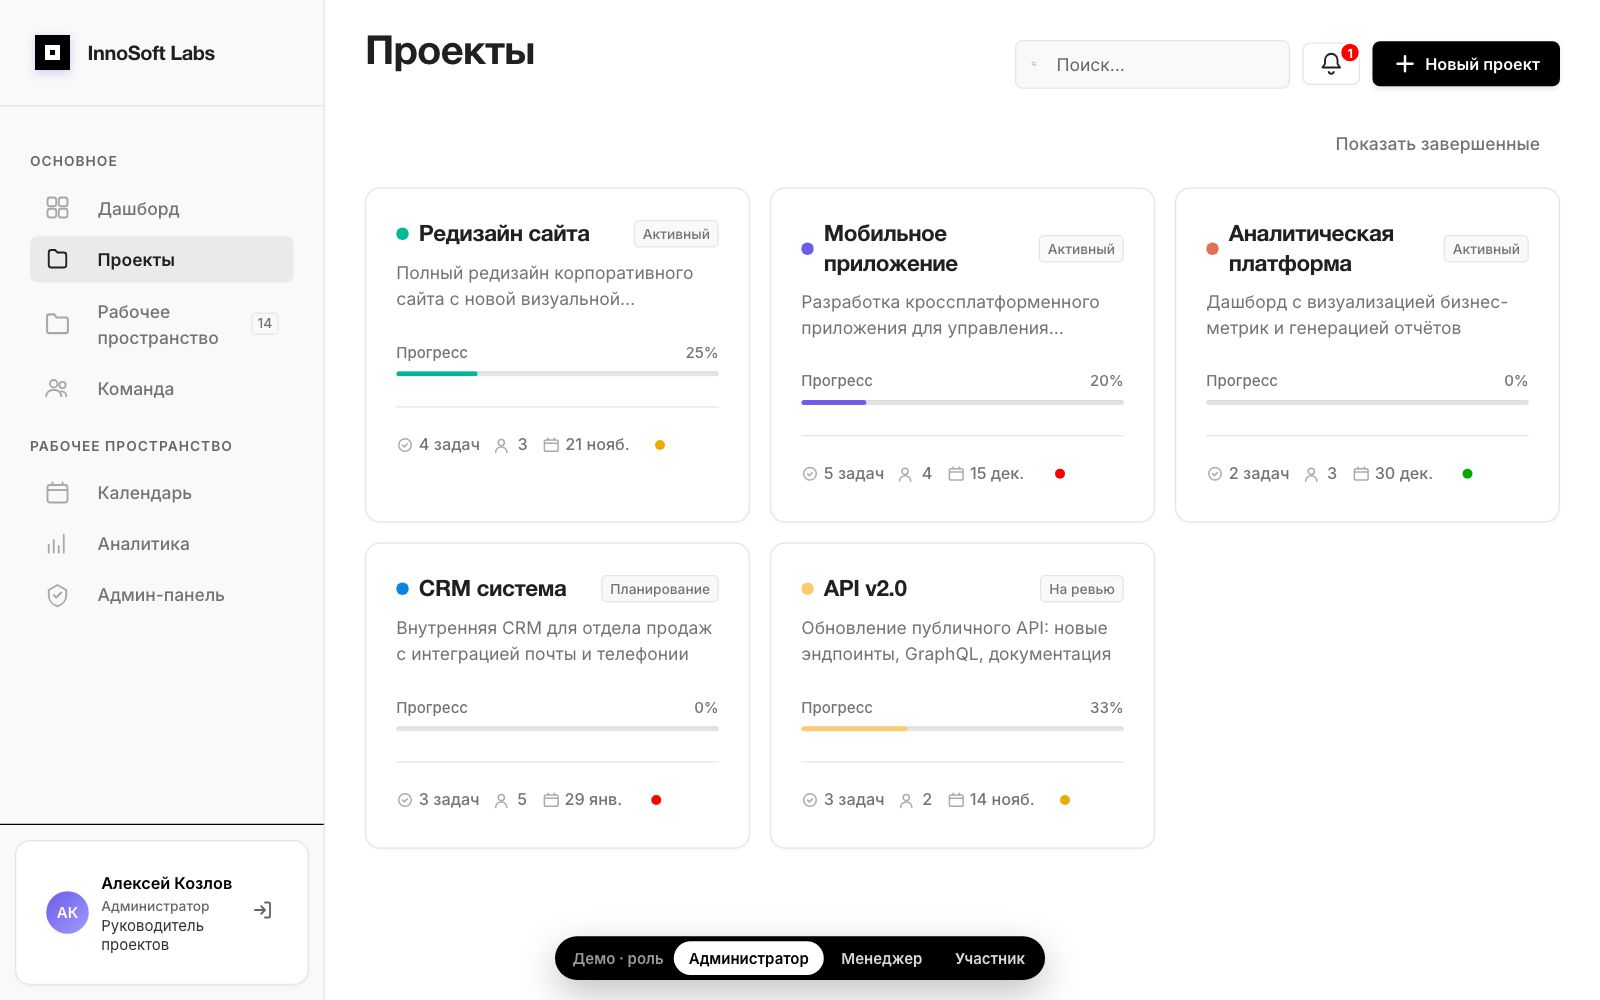Open Дашборд in the sidebar
Screen dimensions: 1600x1000
[x=162, y=208]
